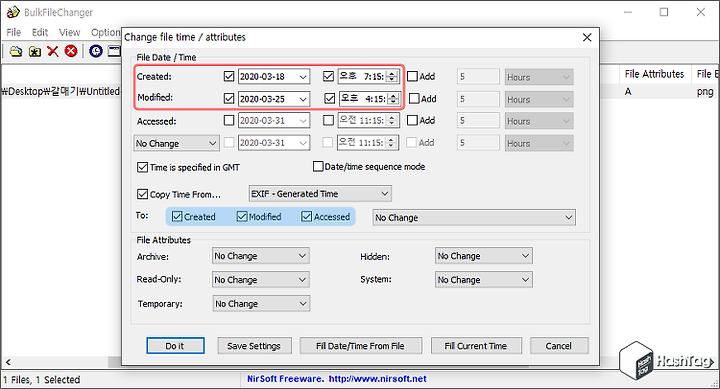
Task: Toggle the Modified date checkbox
Action: (x=229, y=98)
